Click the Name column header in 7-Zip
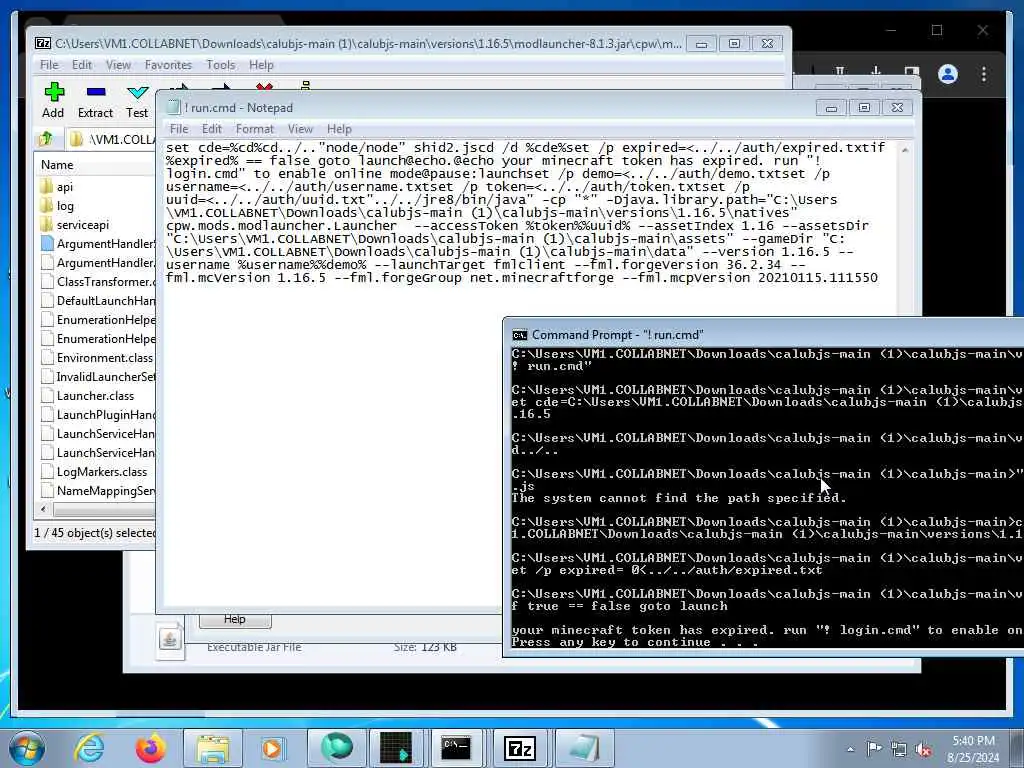1024x768 pixels. coord(97,165)
